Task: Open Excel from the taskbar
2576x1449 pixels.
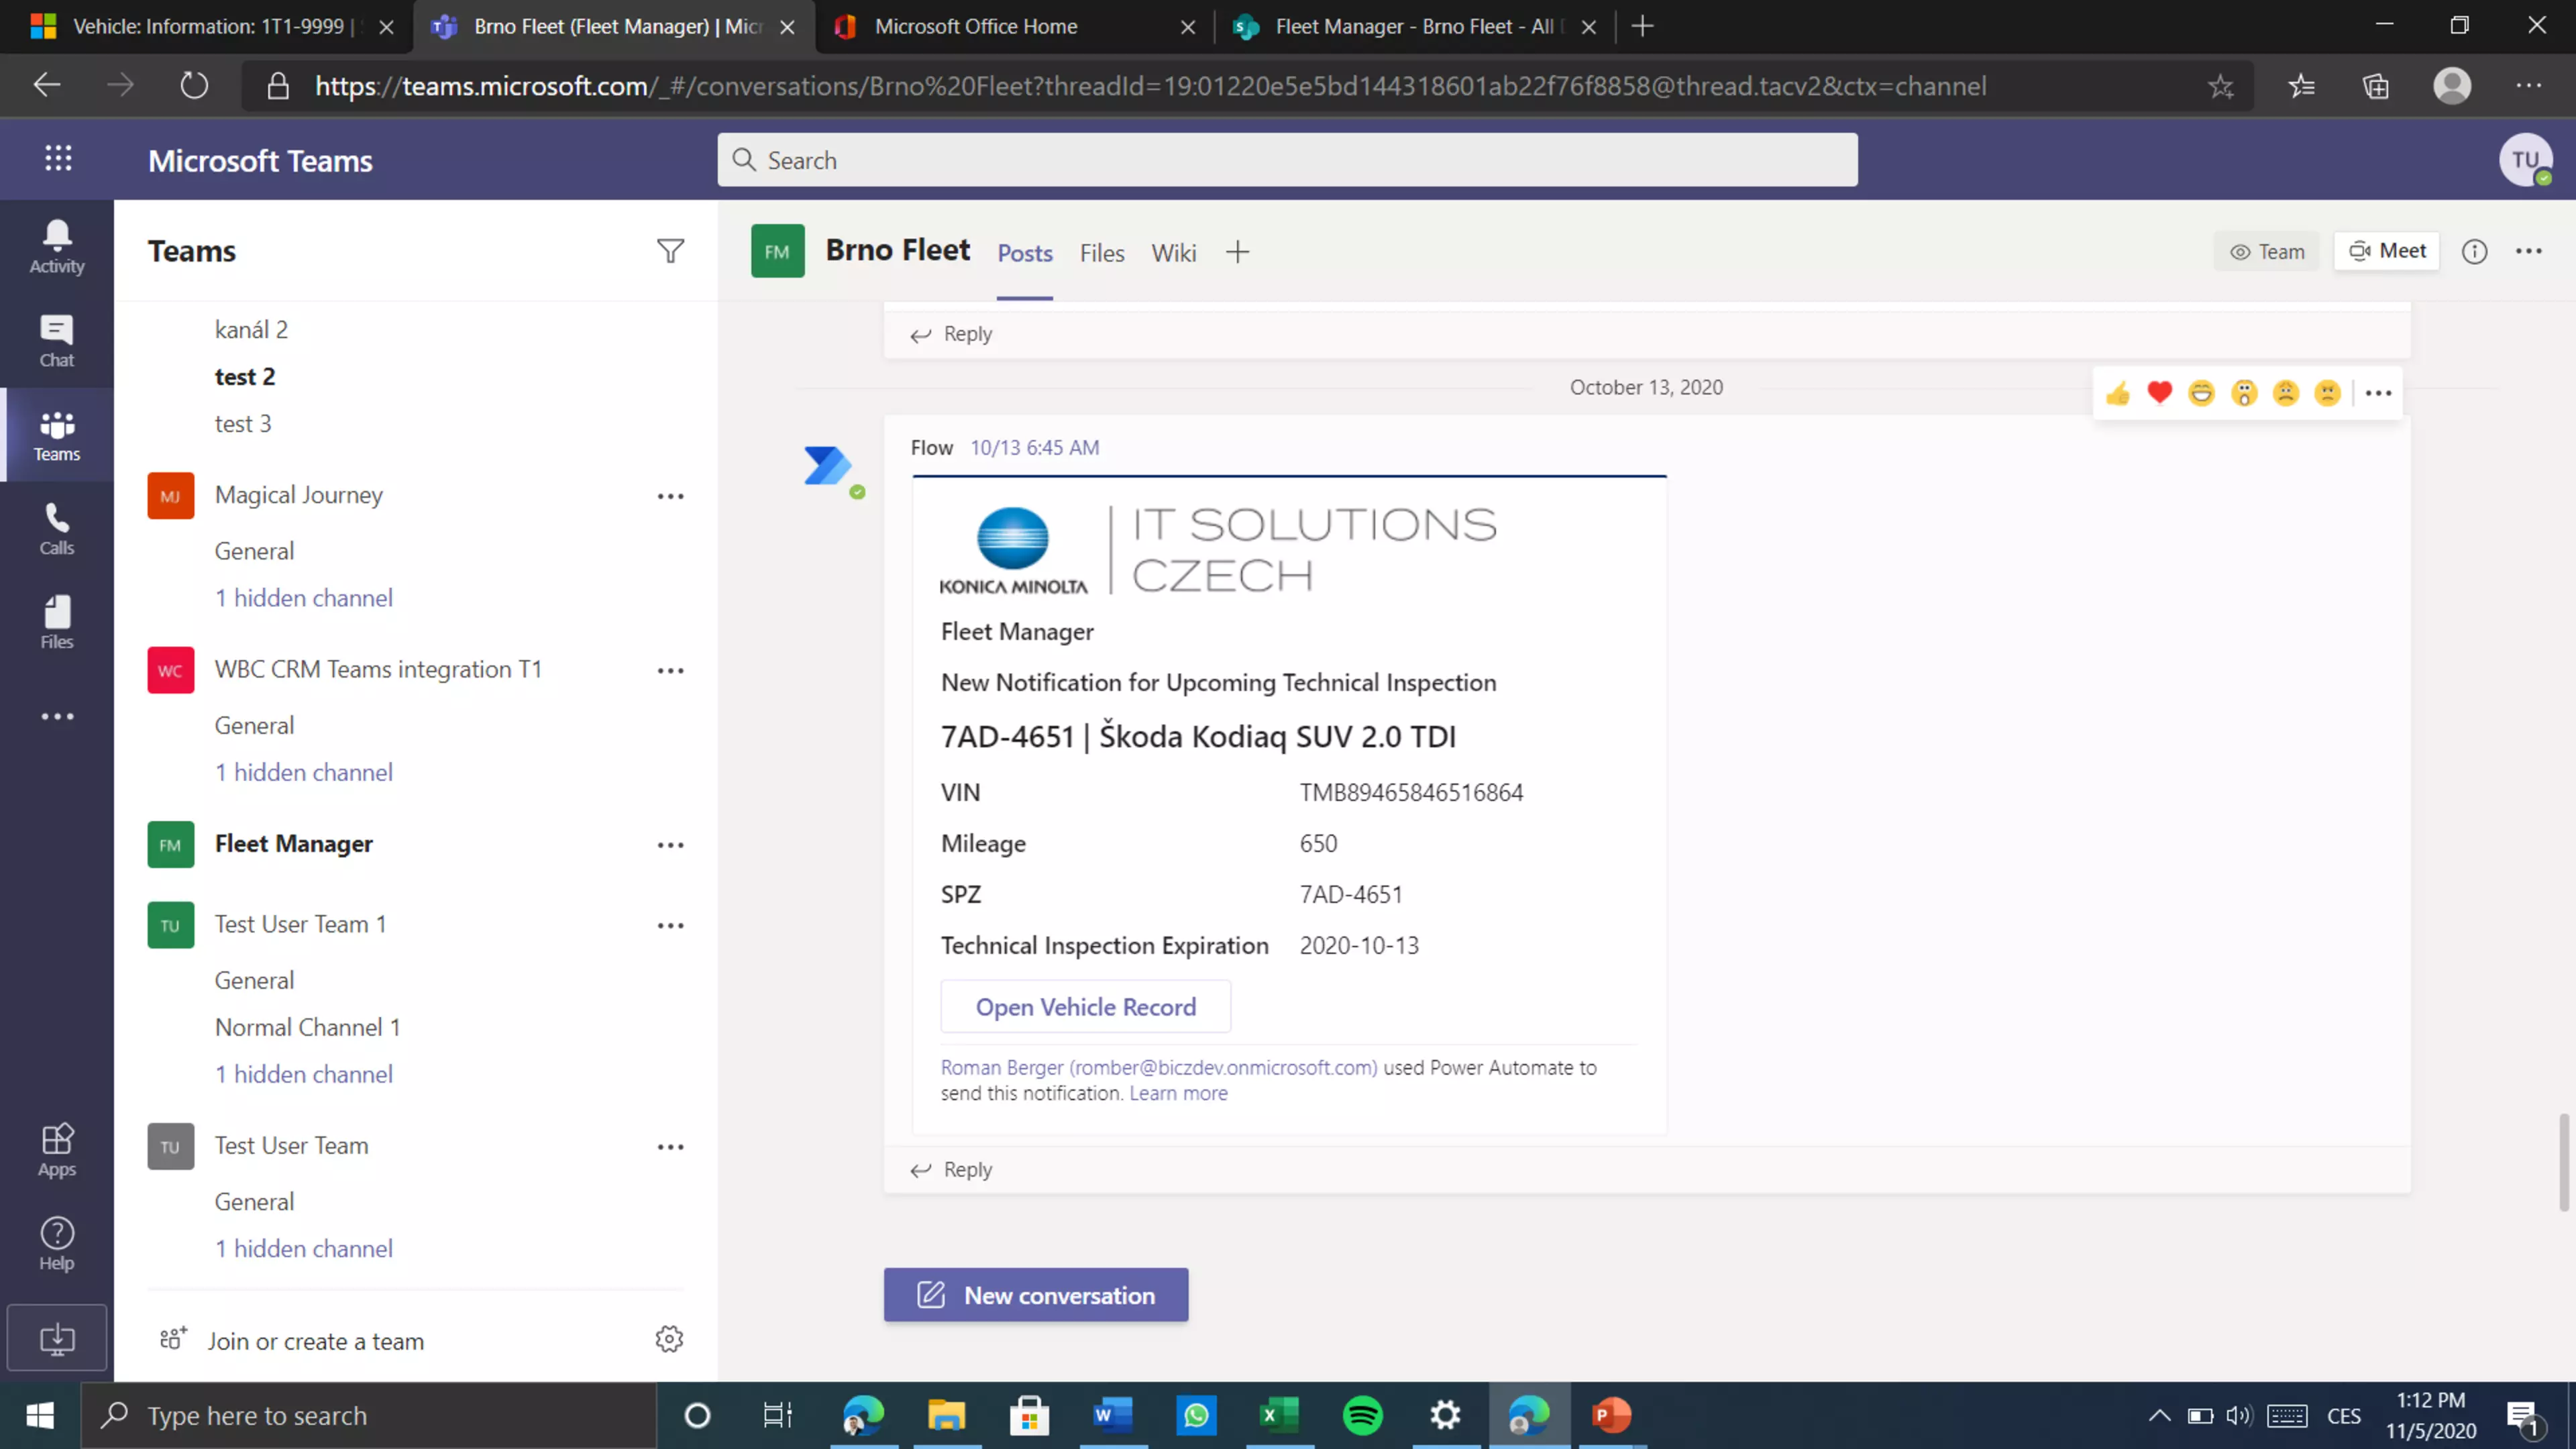Action: (1279, 1415)
